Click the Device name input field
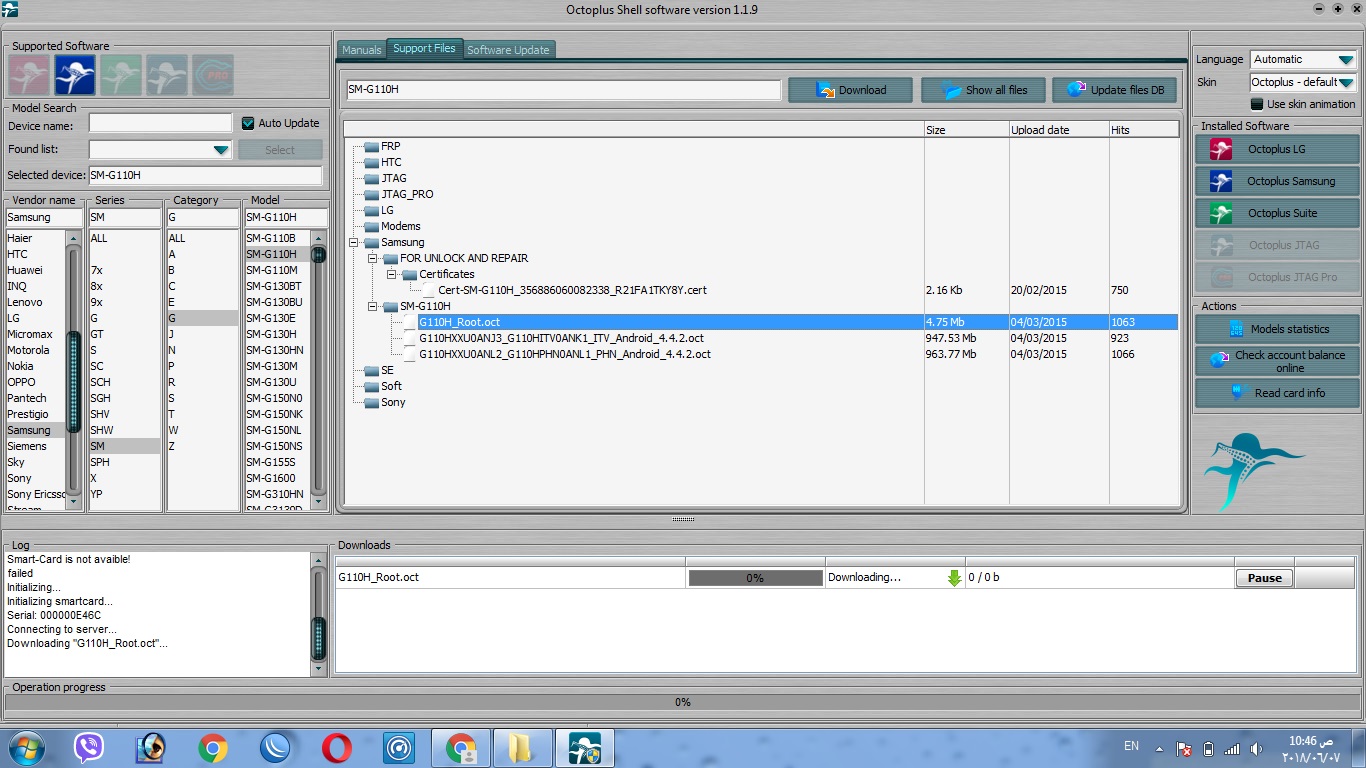1366x768 pixels. (160, 123)
